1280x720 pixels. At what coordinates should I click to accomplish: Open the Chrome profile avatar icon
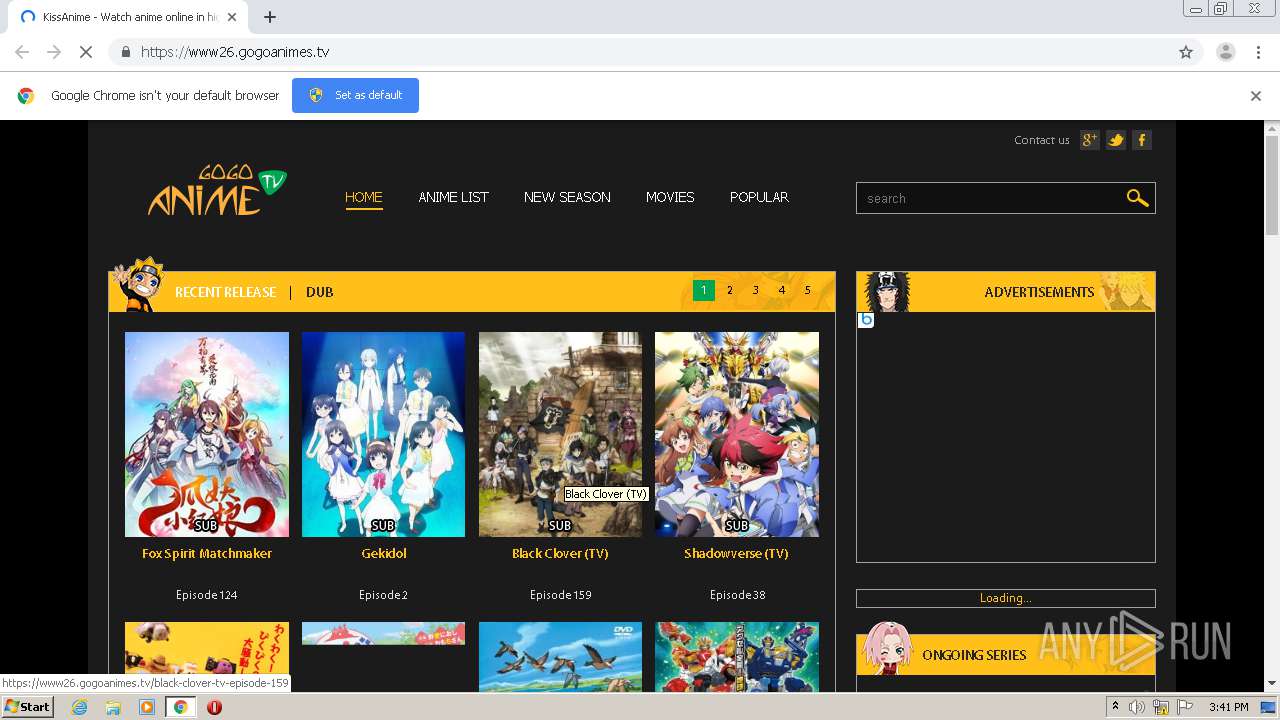pyautogui.click(x=1225, y=52)
